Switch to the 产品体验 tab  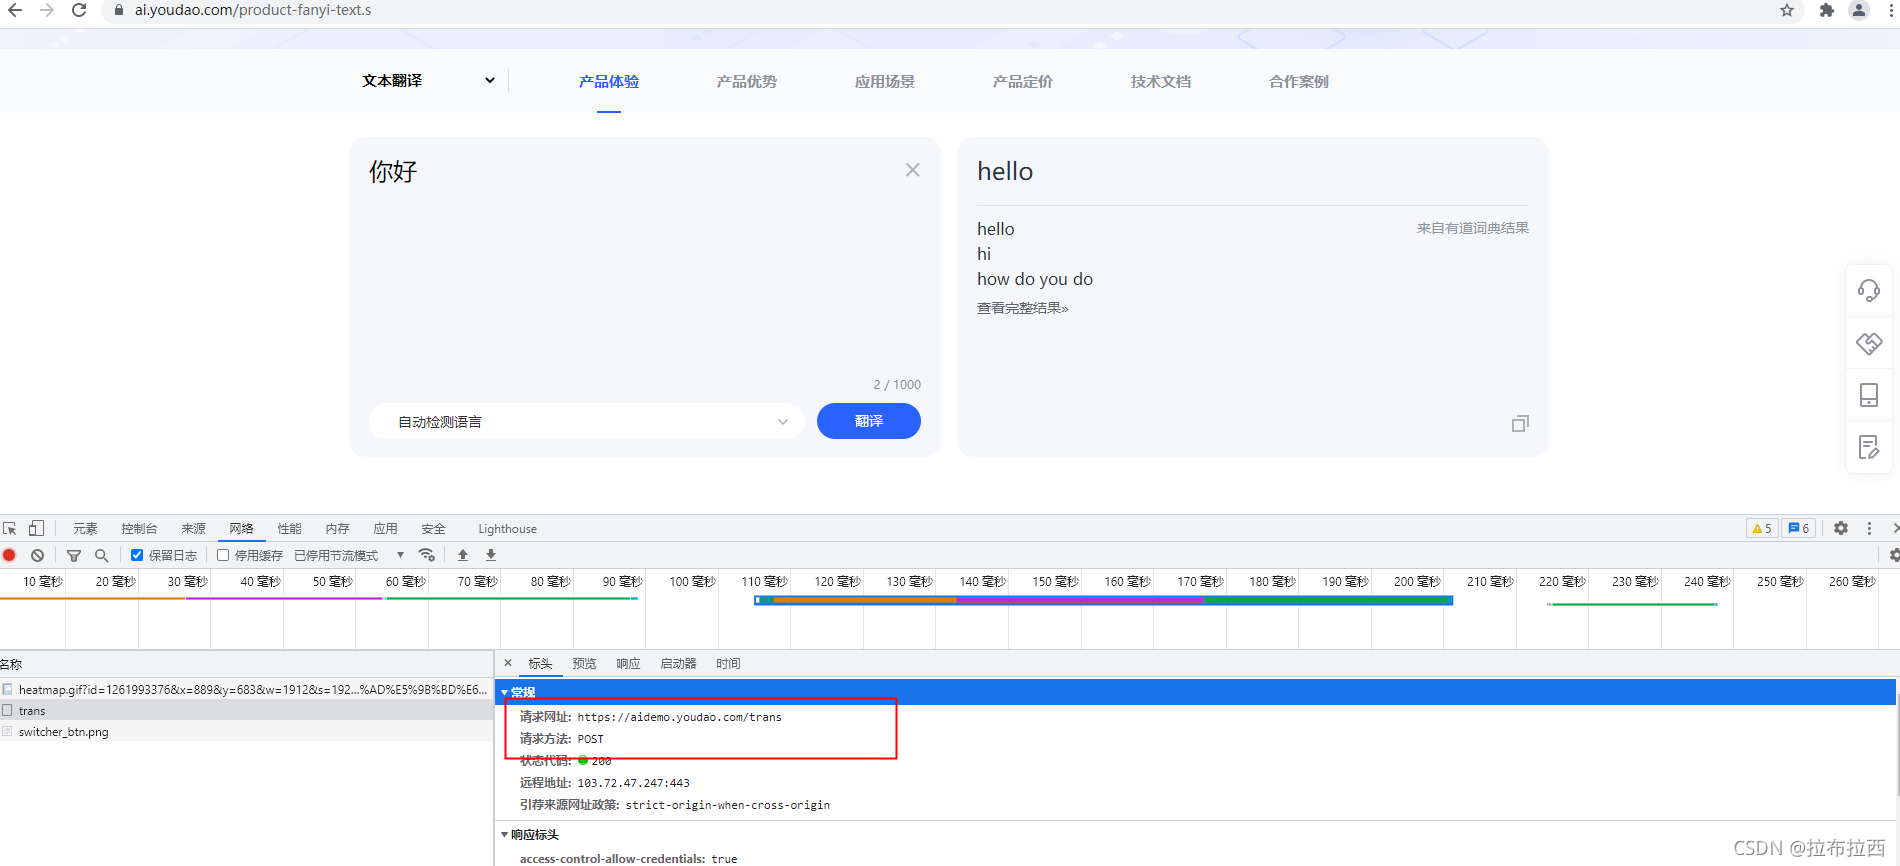coord(609,82)
